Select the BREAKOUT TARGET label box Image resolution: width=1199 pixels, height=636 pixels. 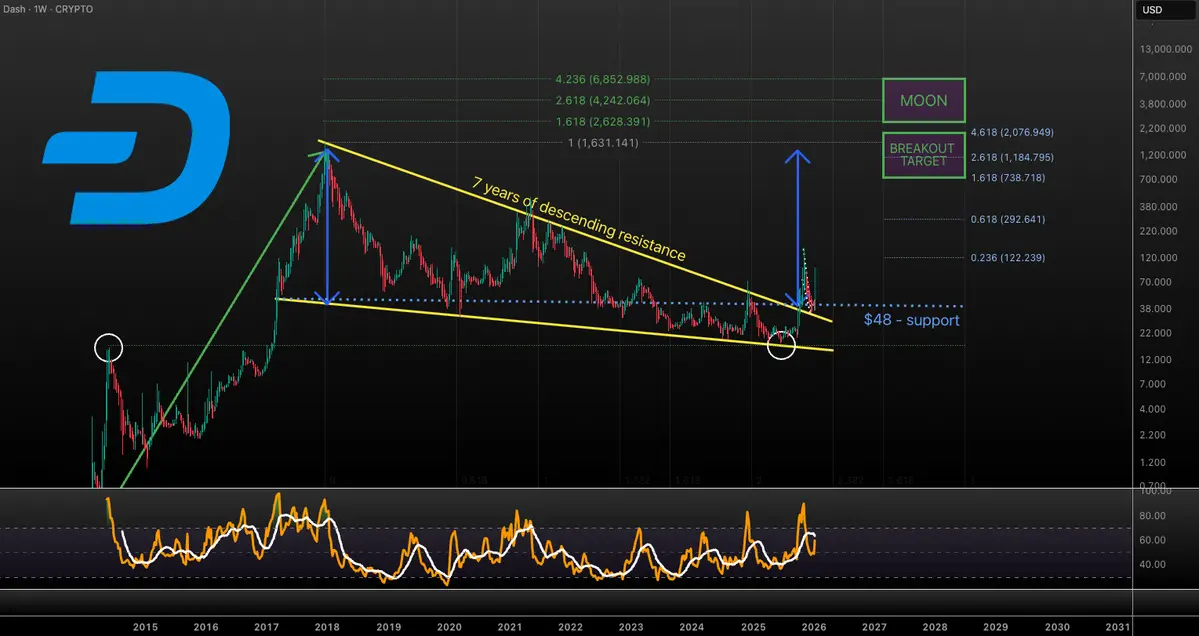click(924, 155)
